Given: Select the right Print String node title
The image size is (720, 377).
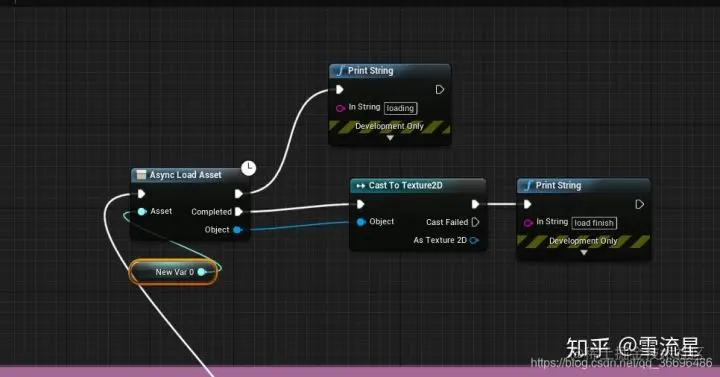Looking at the screenshot, I should pos(558,186).
